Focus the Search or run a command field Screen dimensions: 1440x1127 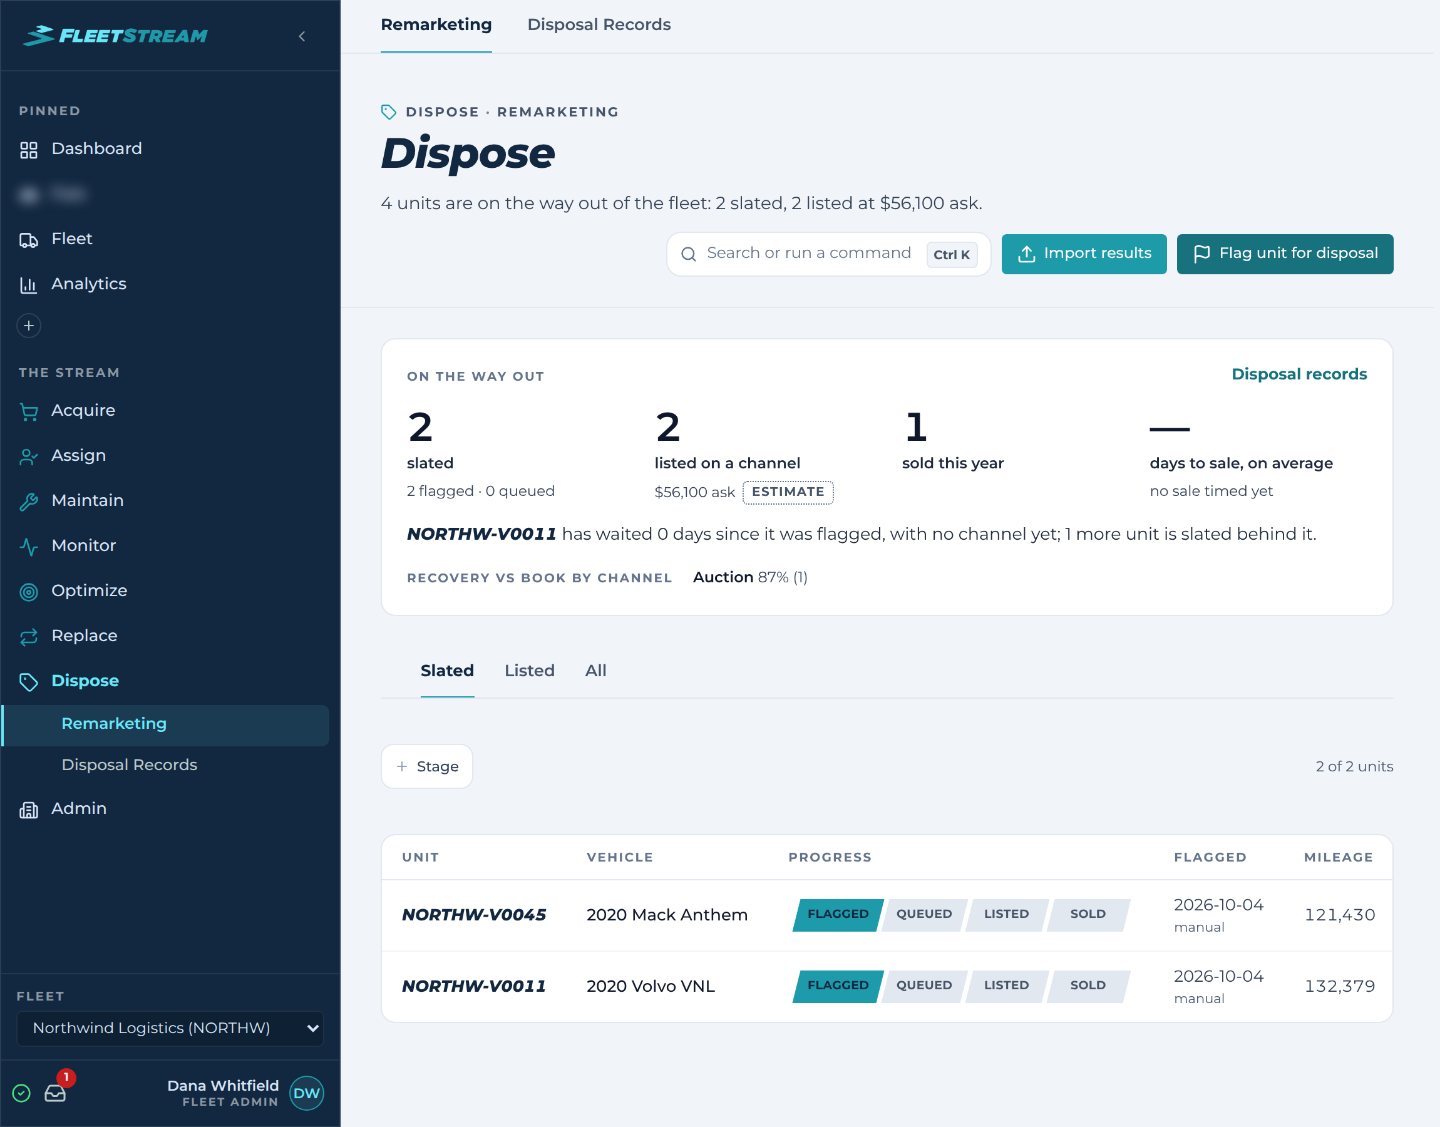point(828,254)
